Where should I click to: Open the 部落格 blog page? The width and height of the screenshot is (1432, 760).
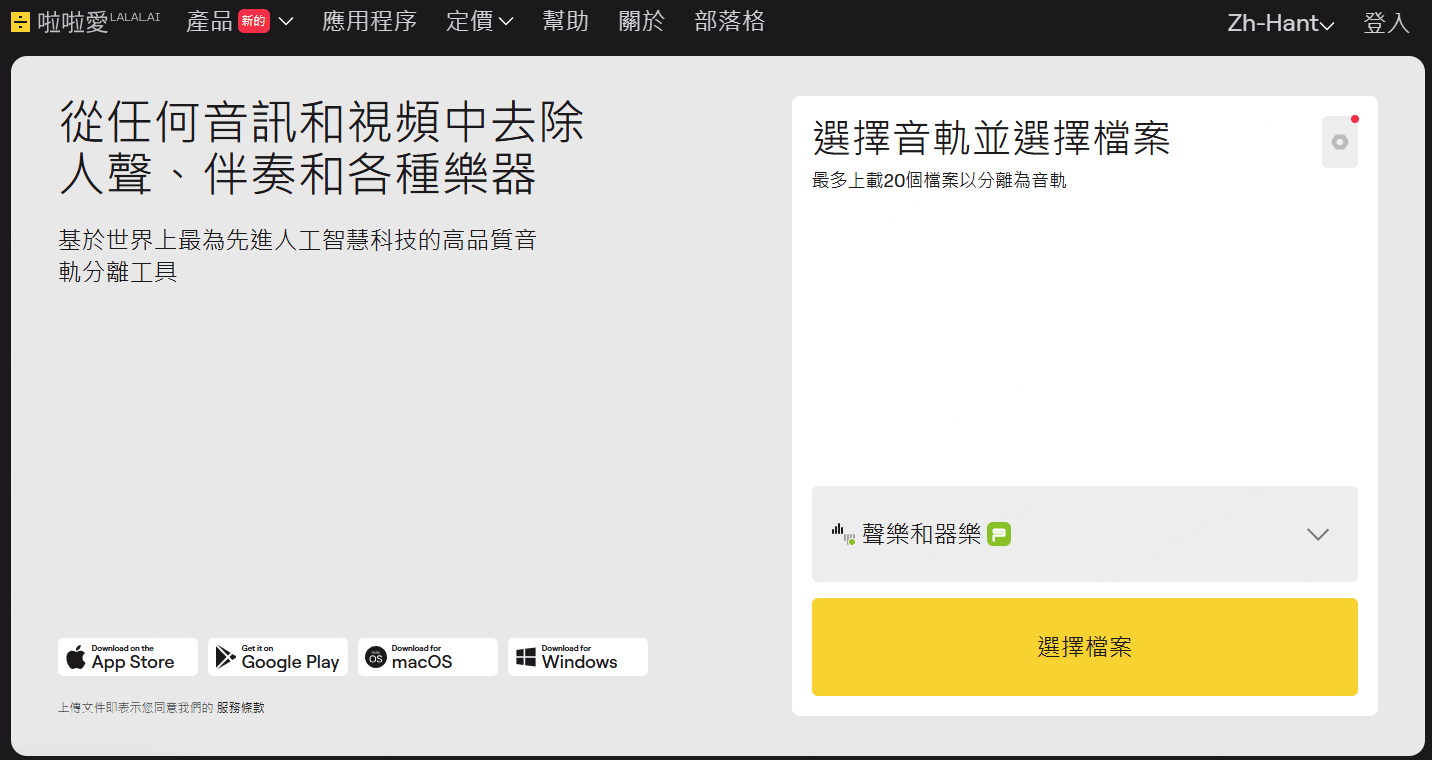(729, 22)
